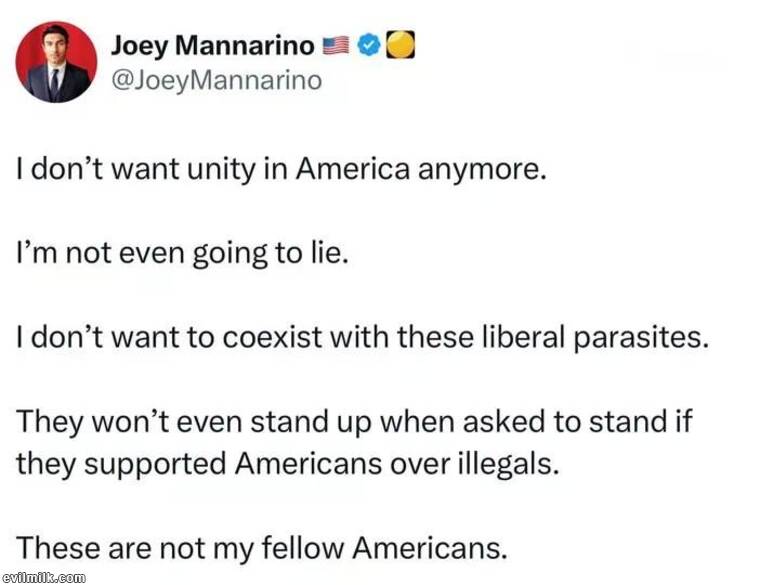Open the @JoeyMannarino handle link

tap(216, 80)
